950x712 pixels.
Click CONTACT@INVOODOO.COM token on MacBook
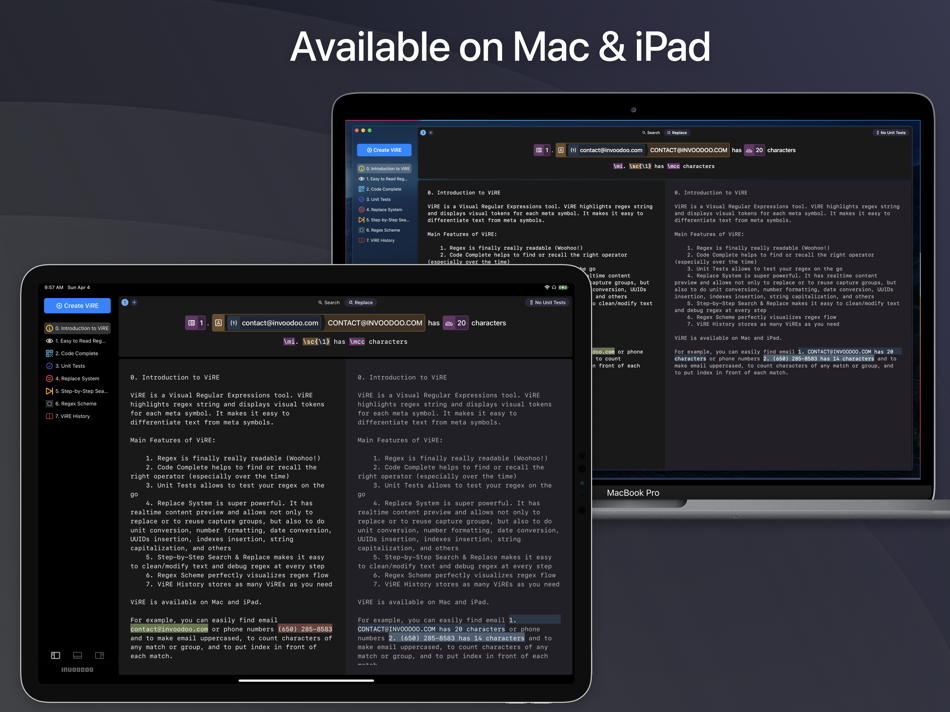pos(688,150)
